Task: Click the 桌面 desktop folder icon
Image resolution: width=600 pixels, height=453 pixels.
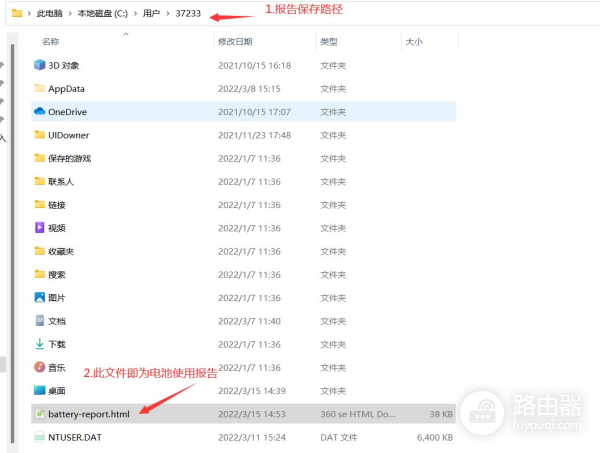Action: [x=39, y=390]
